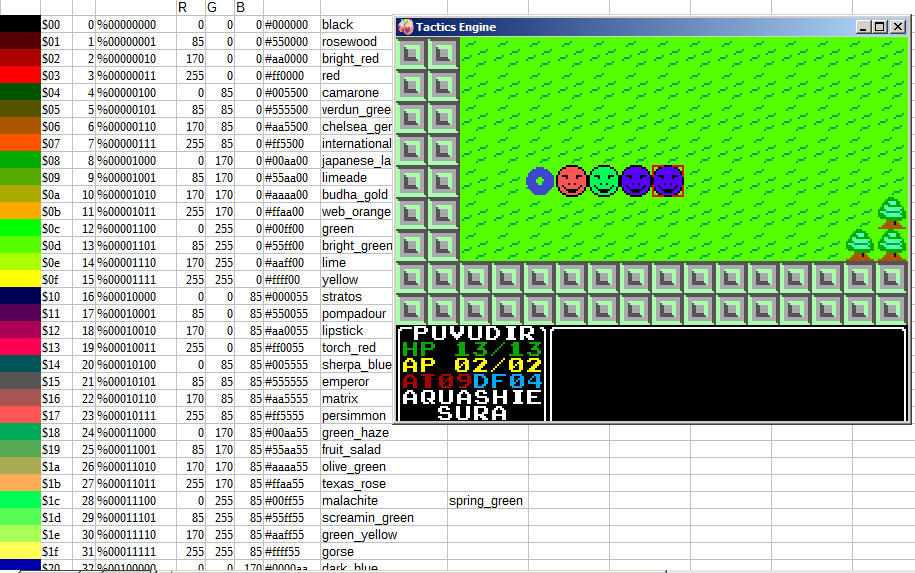Click the web_orange swatch in row $0b

[x=20, y=211]
